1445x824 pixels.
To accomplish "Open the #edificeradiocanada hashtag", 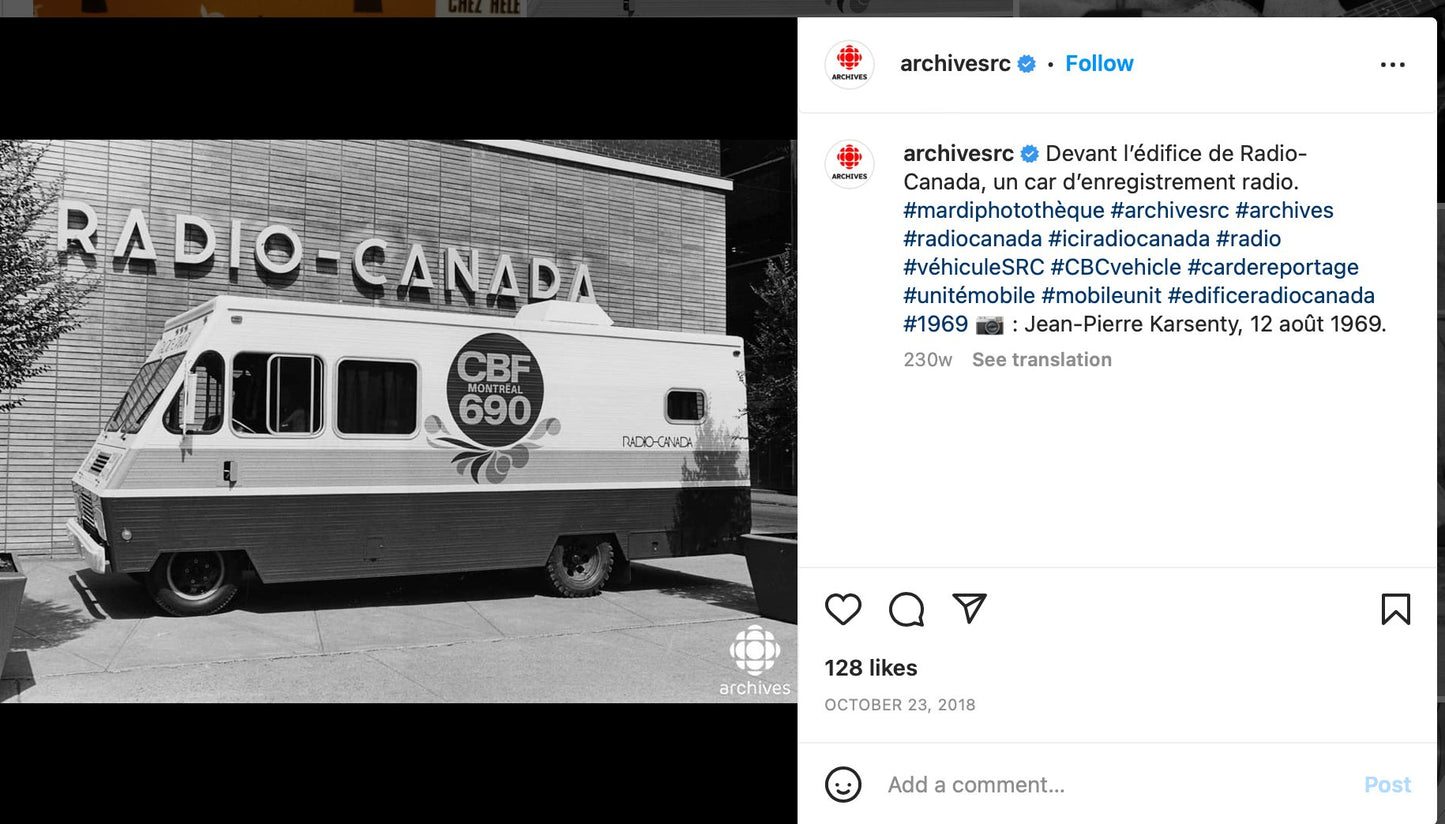I will point(1271,296).
